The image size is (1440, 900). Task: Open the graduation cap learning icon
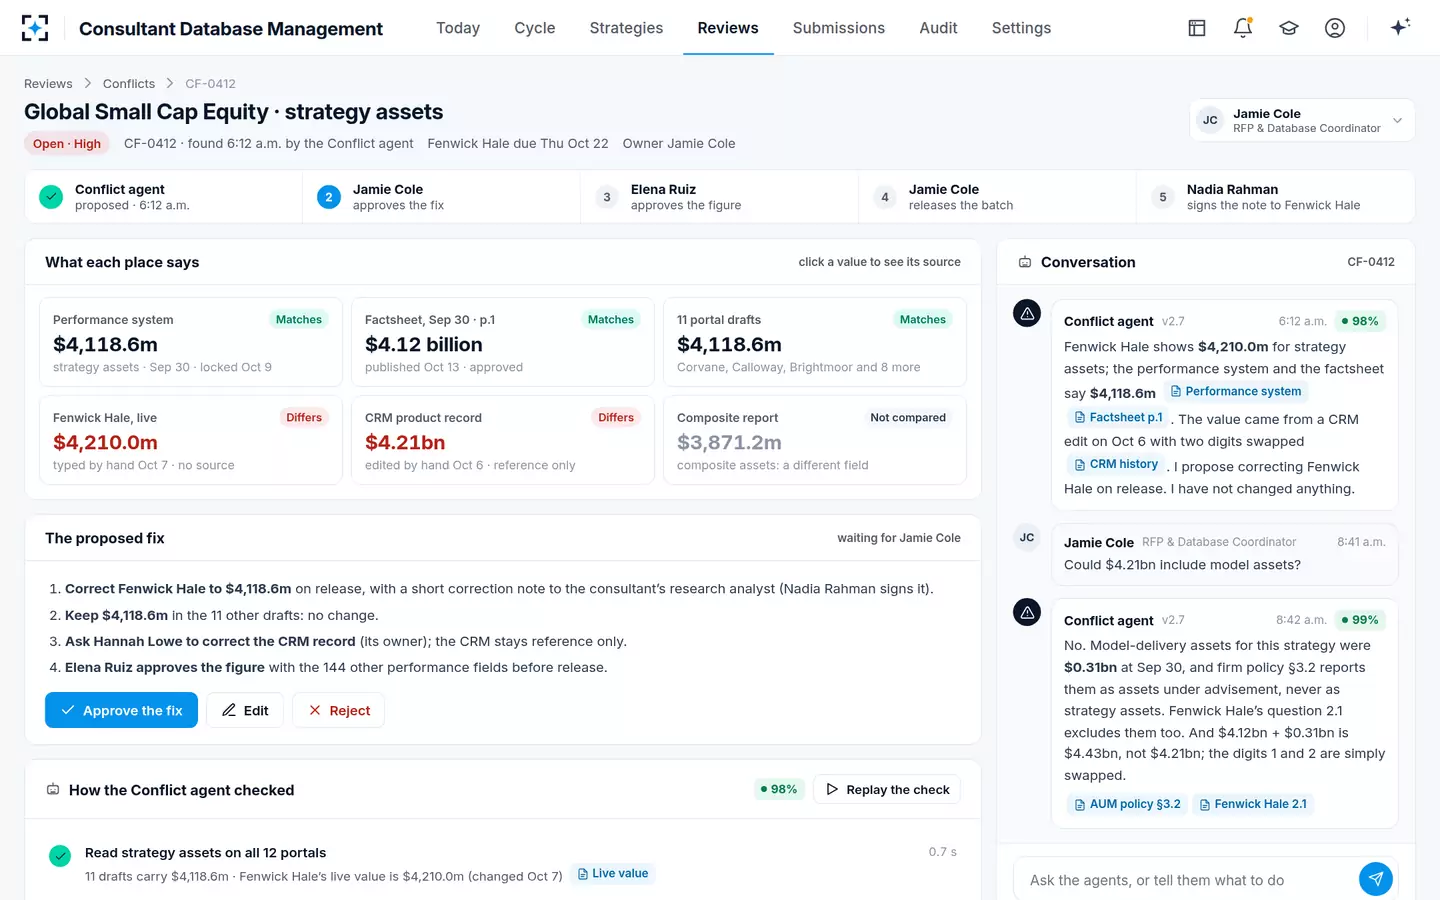coord(1289,28)
